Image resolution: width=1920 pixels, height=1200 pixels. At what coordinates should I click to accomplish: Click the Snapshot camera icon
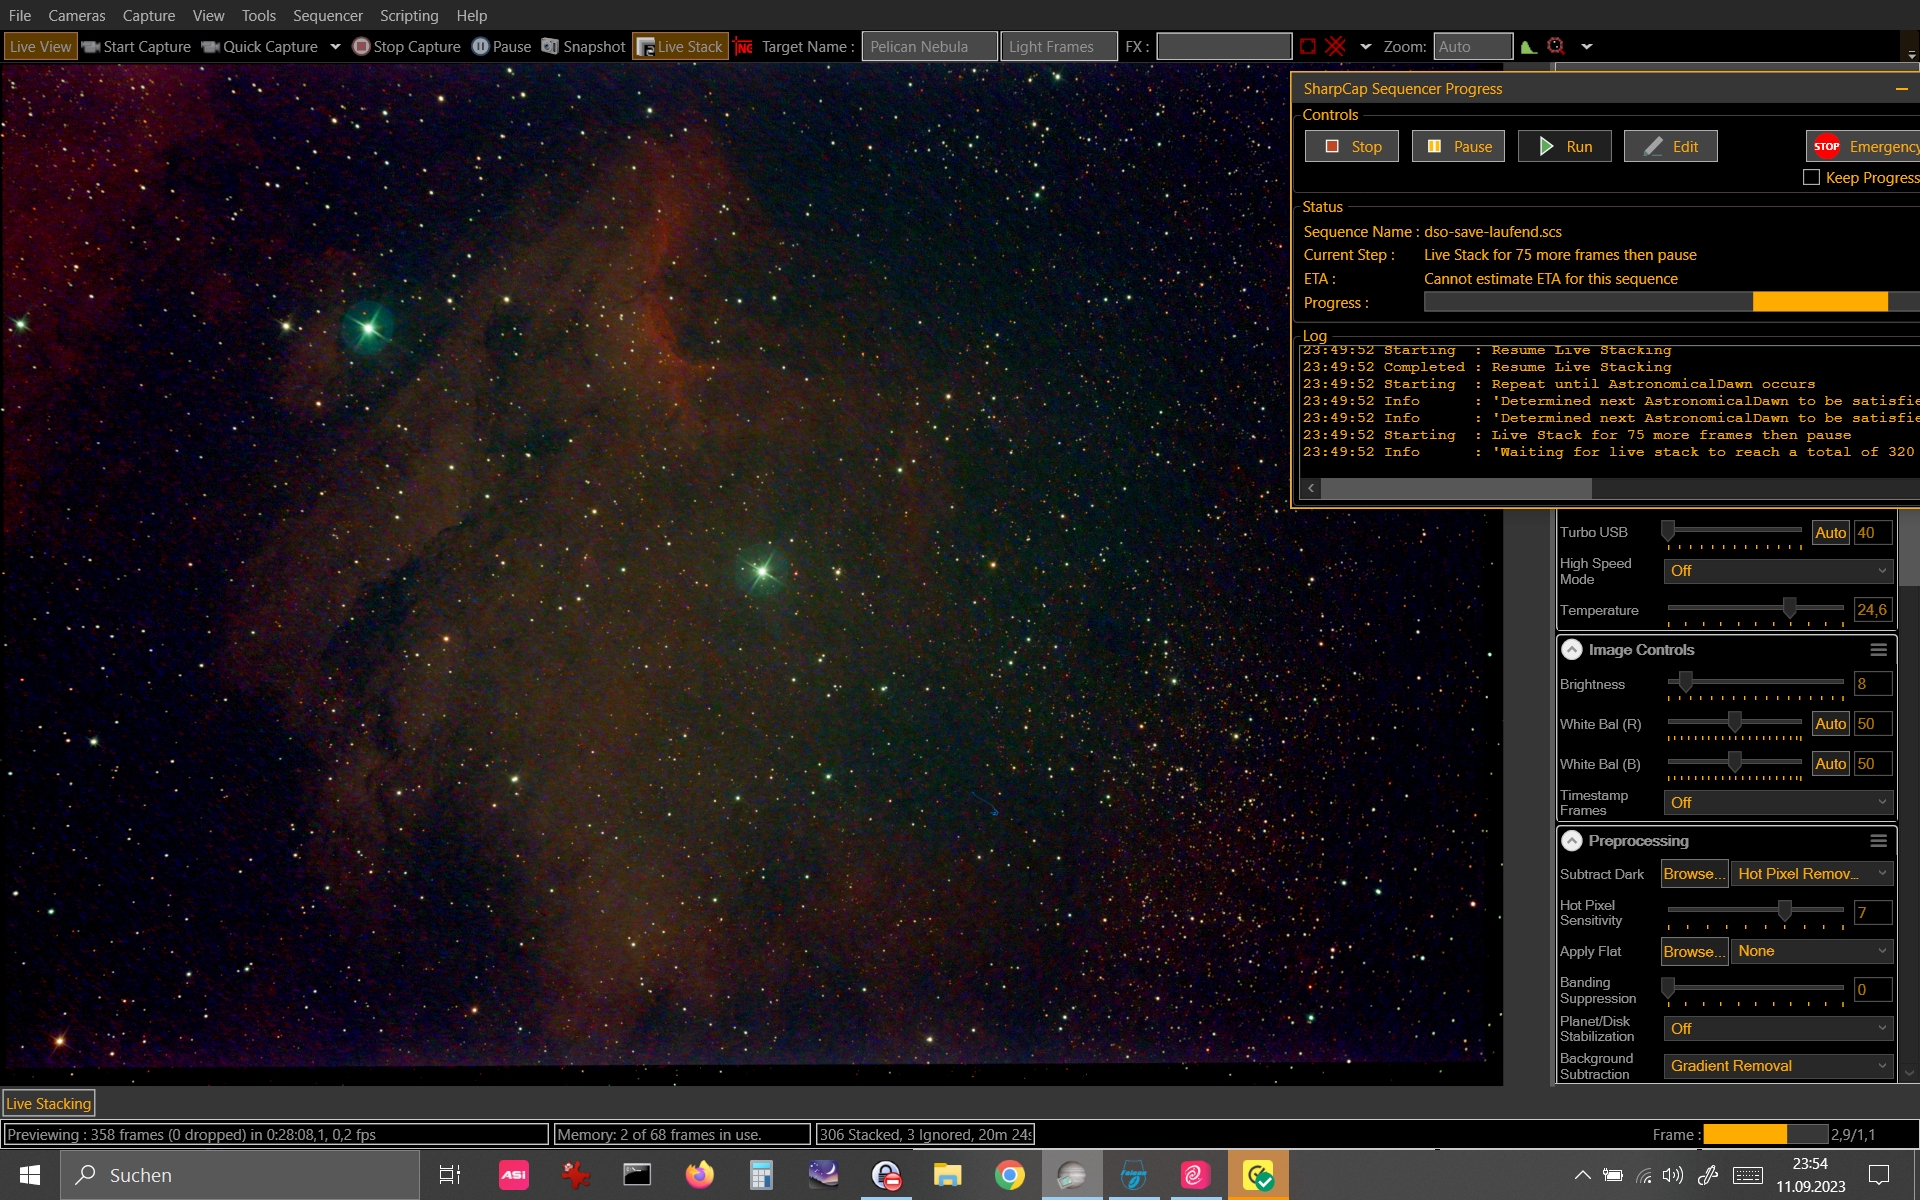click(x=550, y=46)
